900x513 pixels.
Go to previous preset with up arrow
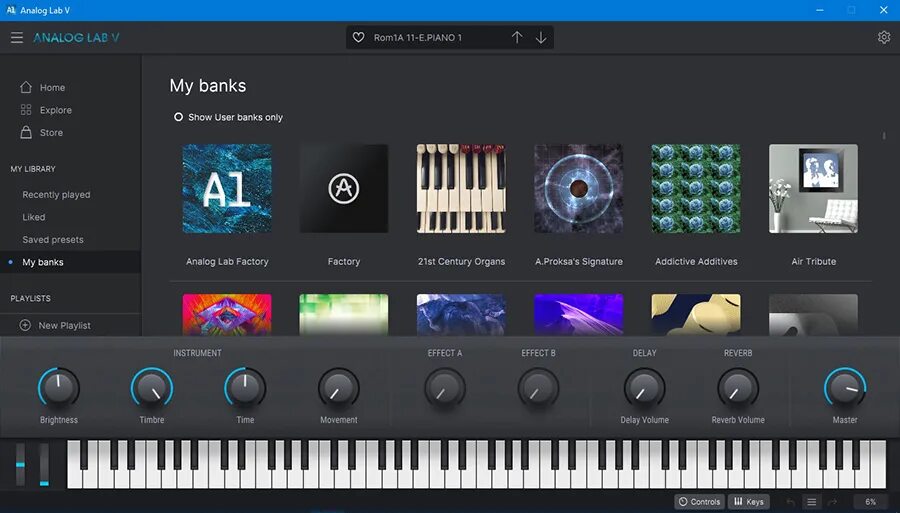pos(517,38)
